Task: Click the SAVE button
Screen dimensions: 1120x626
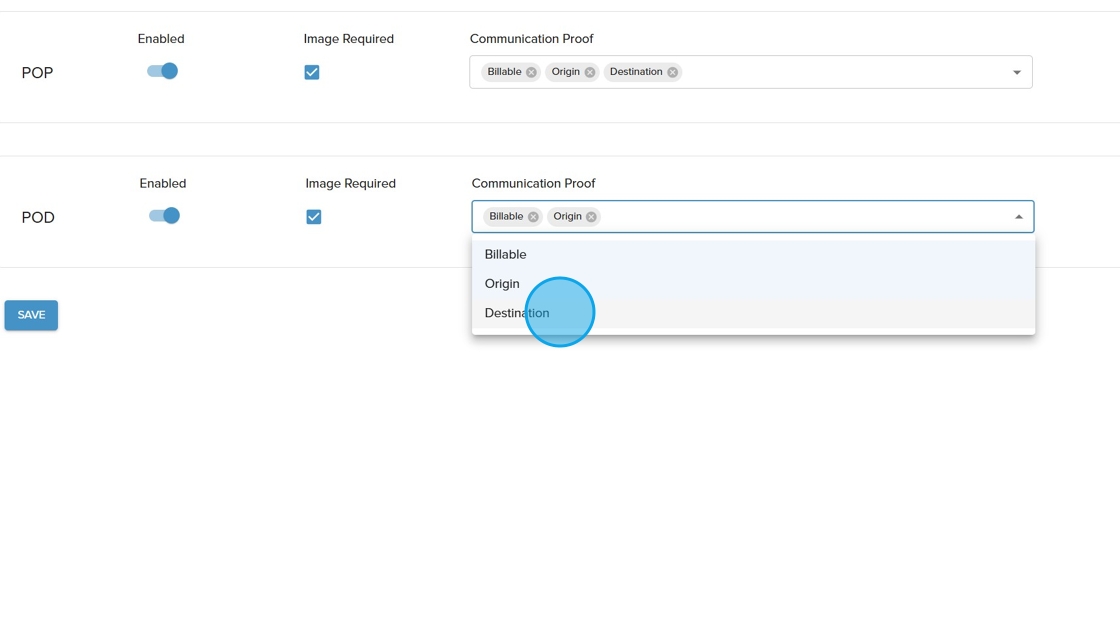Action: click(x=31, y=315)
